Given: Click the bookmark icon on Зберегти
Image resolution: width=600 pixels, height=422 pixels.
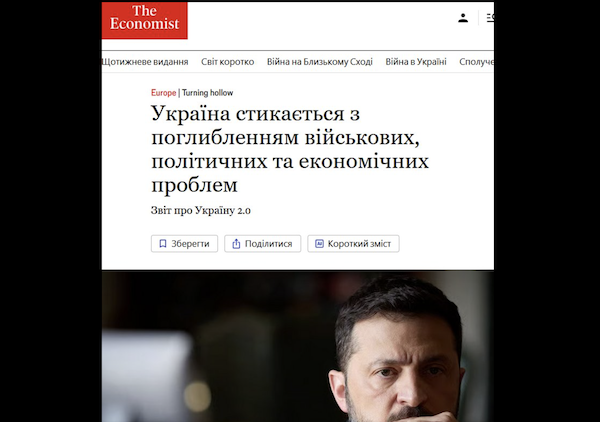Looking at the screenshot, I should pos(163,244).
